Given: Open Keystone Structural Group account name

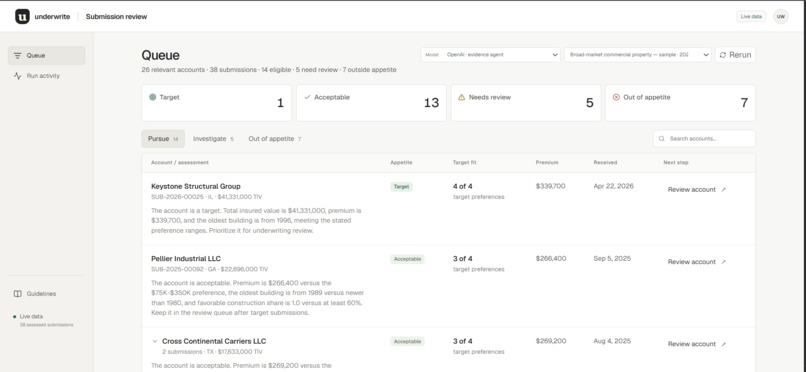Looking at the screenshot, I should coord(196,187).
